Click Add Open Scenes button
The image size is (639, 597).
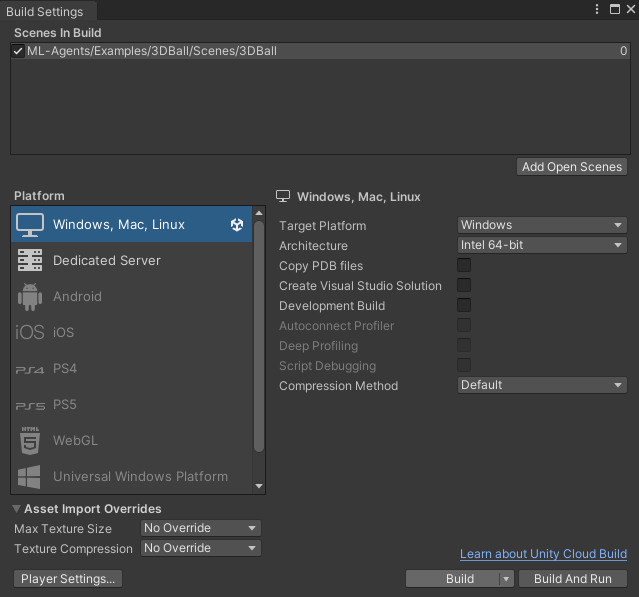(x=572, y=167)
